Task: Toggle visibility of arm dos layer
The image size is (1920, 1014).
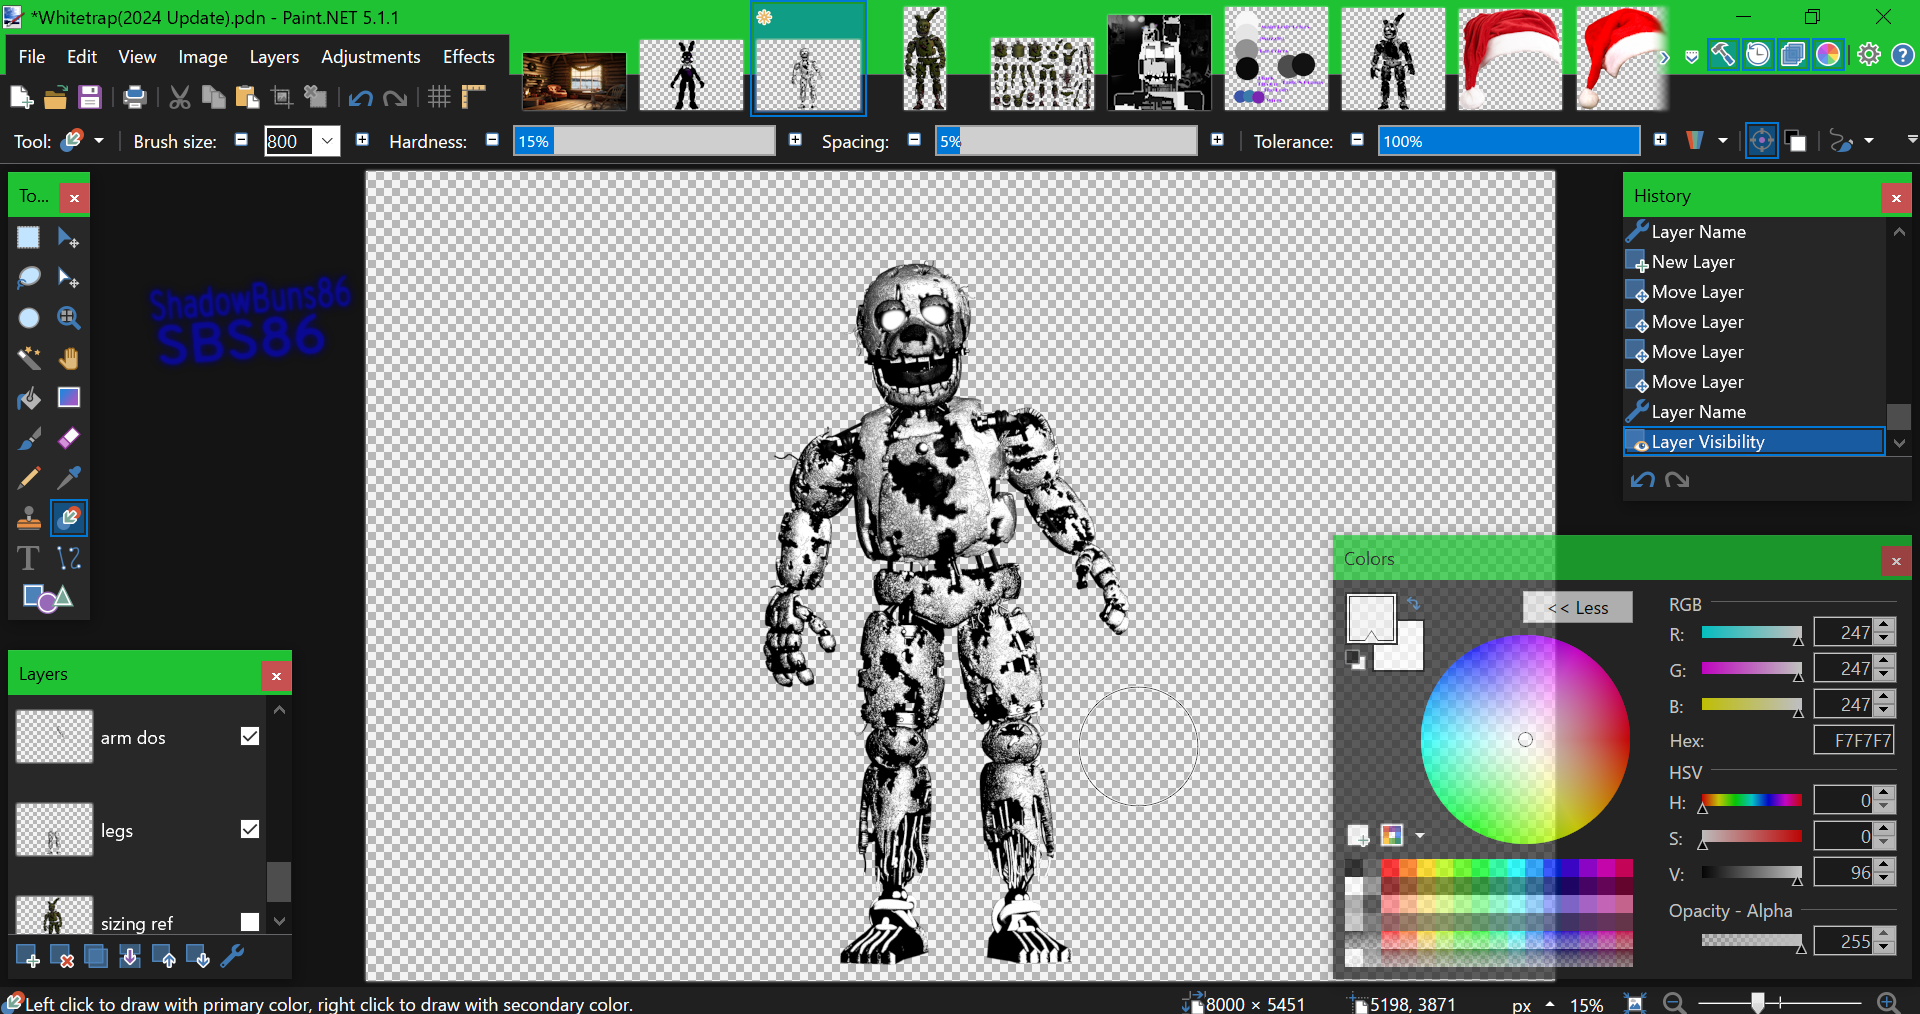Action: tap(250, 736)
